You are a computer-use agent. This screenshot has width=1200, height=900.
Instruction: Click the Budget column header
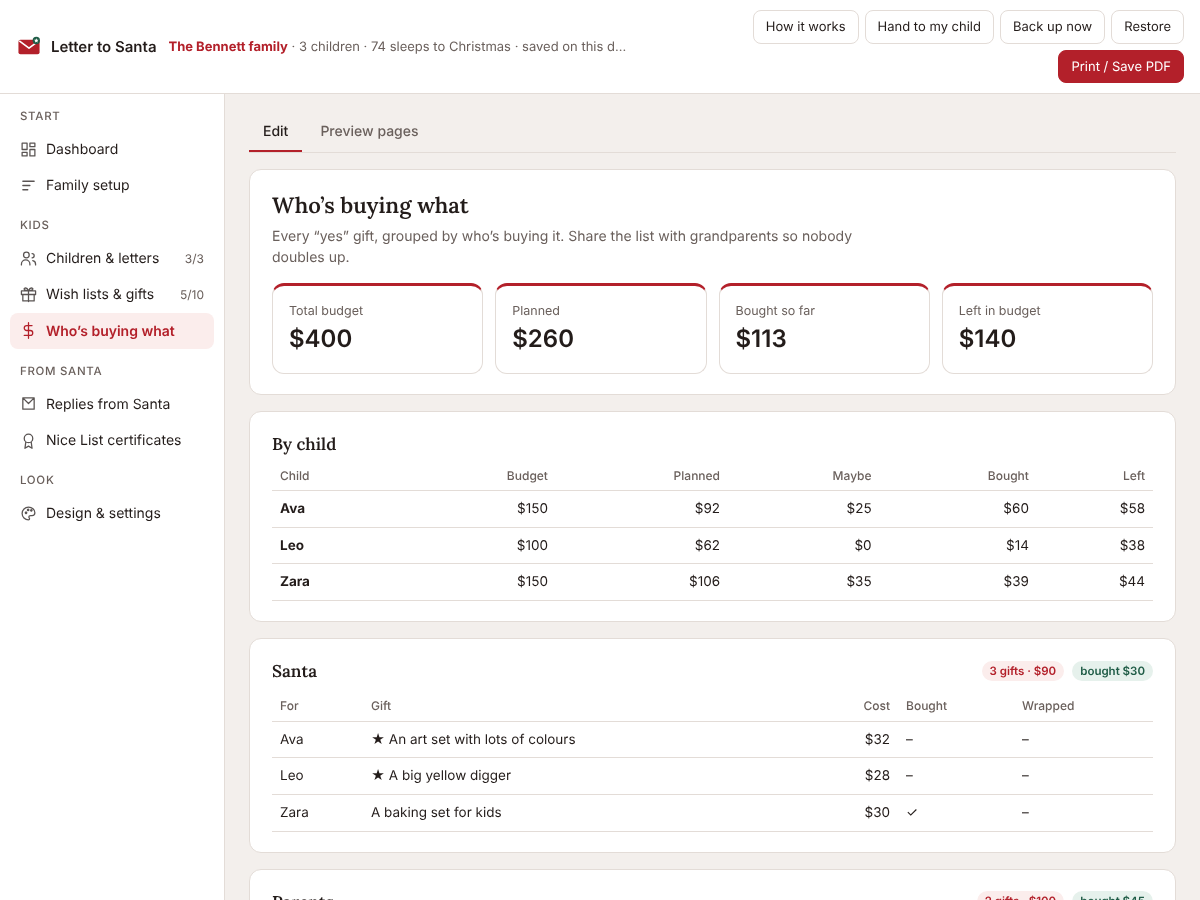click(x=527, y=476)
